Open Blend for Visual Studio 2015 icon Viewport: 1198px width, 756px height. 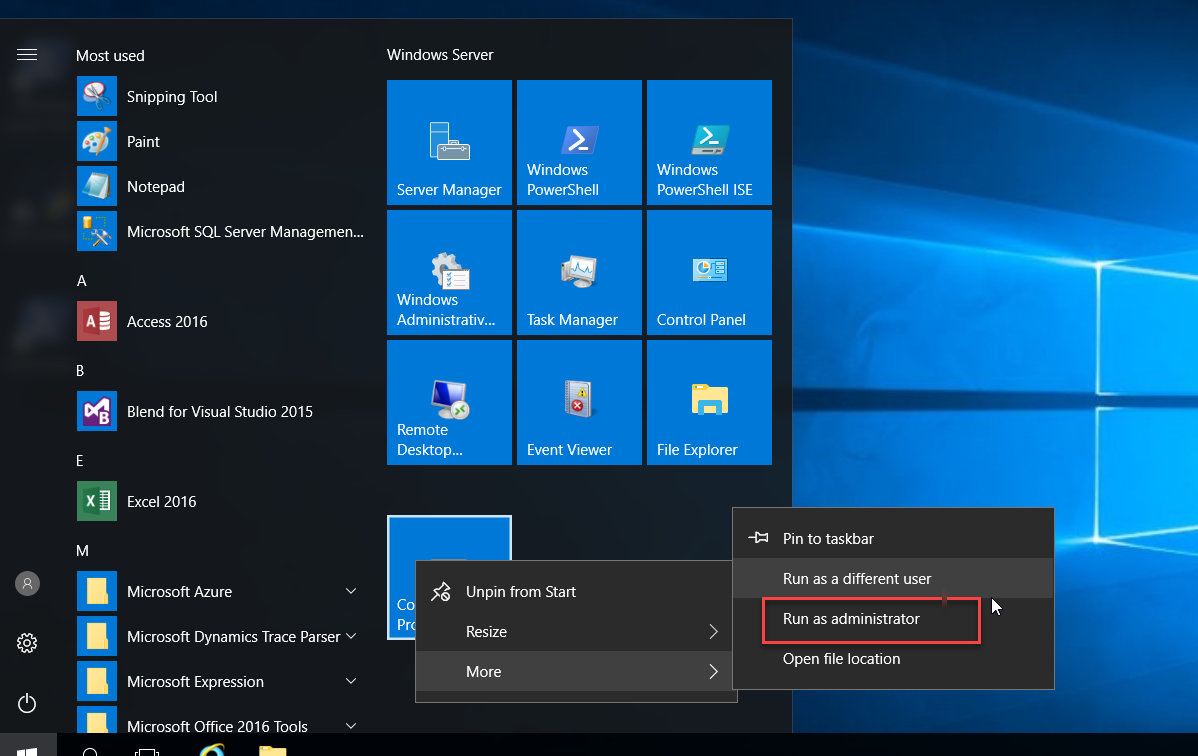click(97, 411)
